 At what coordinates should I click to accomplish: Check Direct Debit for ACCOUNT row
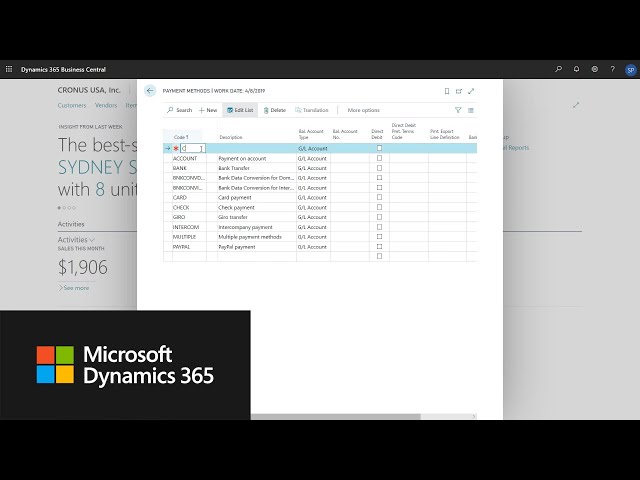(x=379, y=158)
